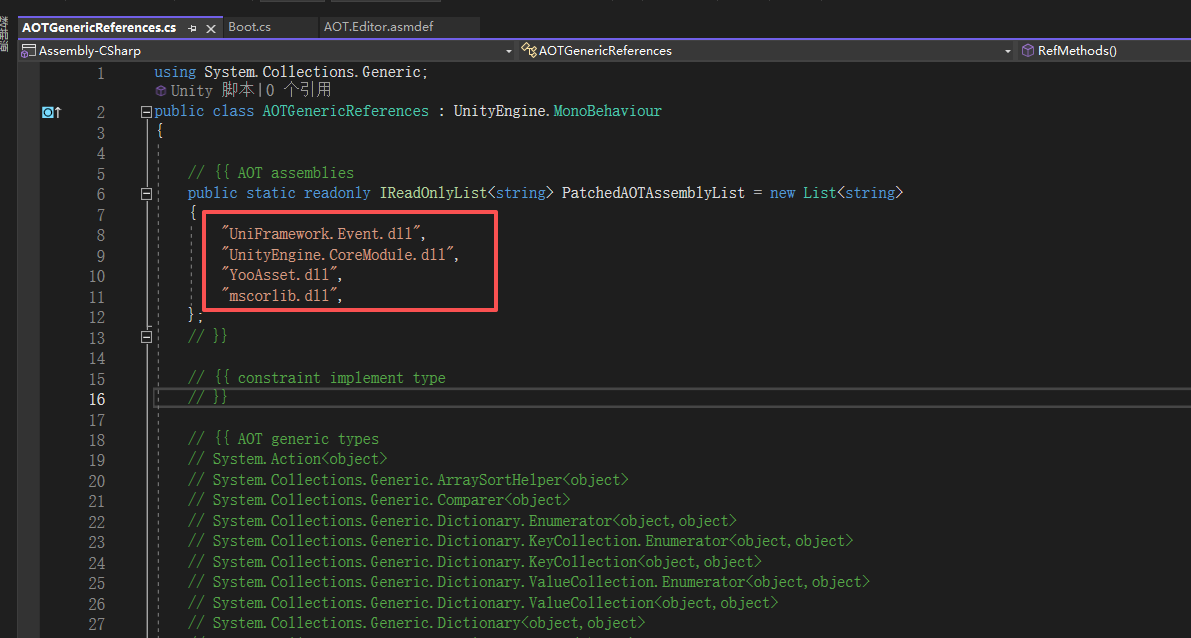Screen dimensions: 1191x638
Task: Click the ArraySortHelper<object> comment line
Action: point(409,480)
